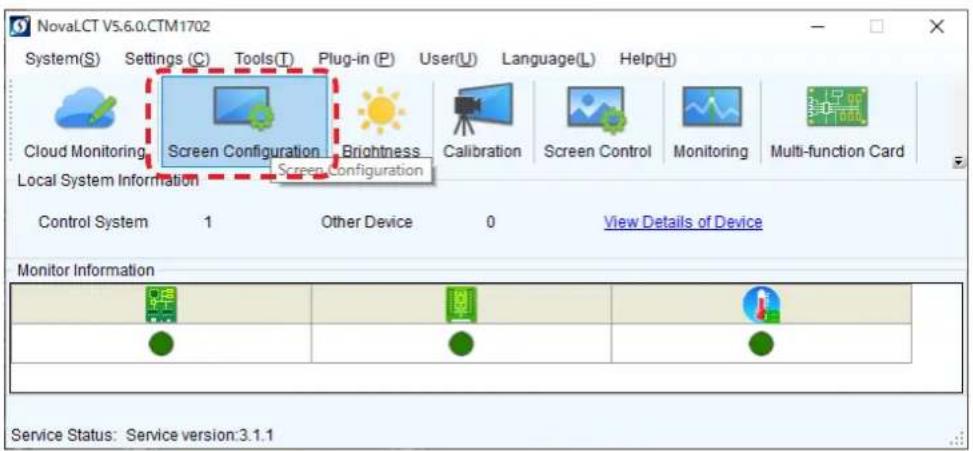The image size is (973, 451).
Task: Click the Service Status label
Action: [64, 435]
